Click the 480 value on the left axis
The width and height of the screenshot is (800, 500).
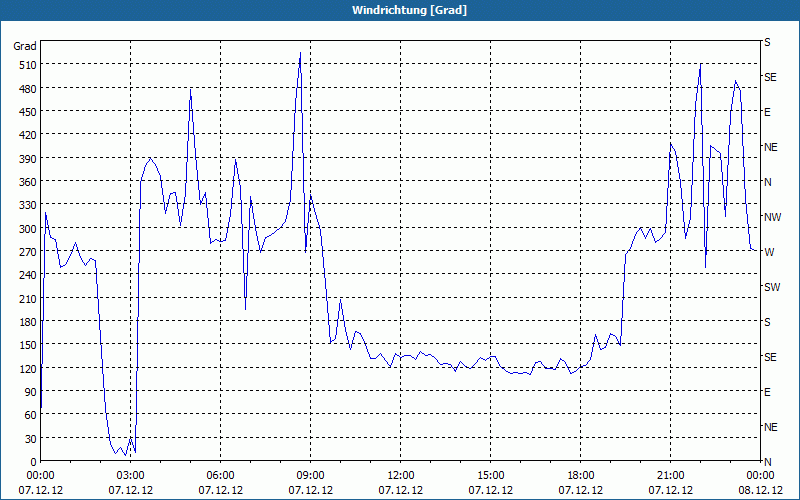(x=28, y=89)
